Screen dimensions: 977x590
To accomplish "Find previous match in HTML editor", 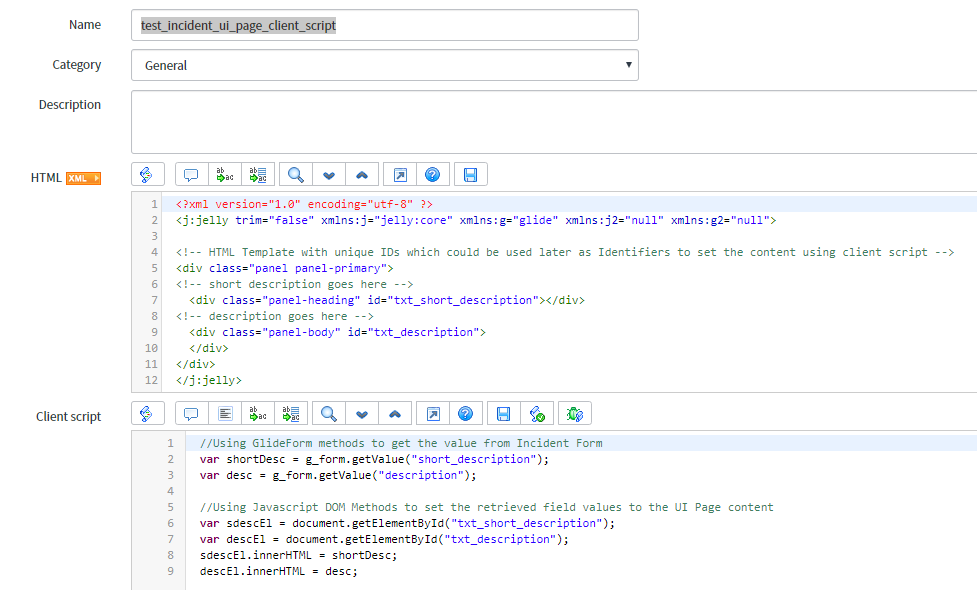I will [362, 174].
